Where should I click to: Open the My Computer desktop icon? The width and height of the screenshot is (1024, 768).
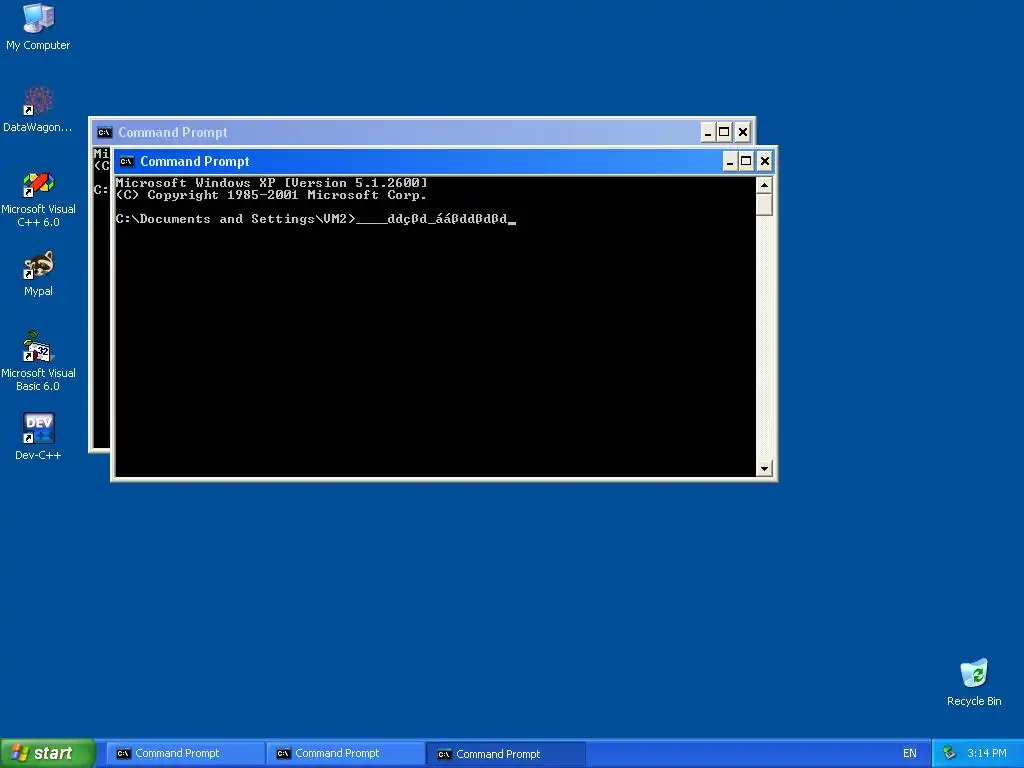point(38,26)
